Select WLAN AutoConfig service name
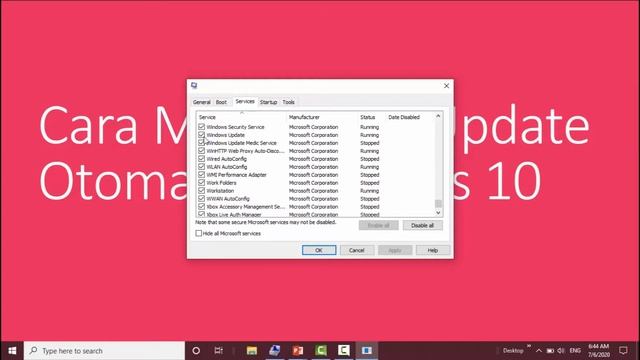640x360 pixels. click(x=227, y=167)
